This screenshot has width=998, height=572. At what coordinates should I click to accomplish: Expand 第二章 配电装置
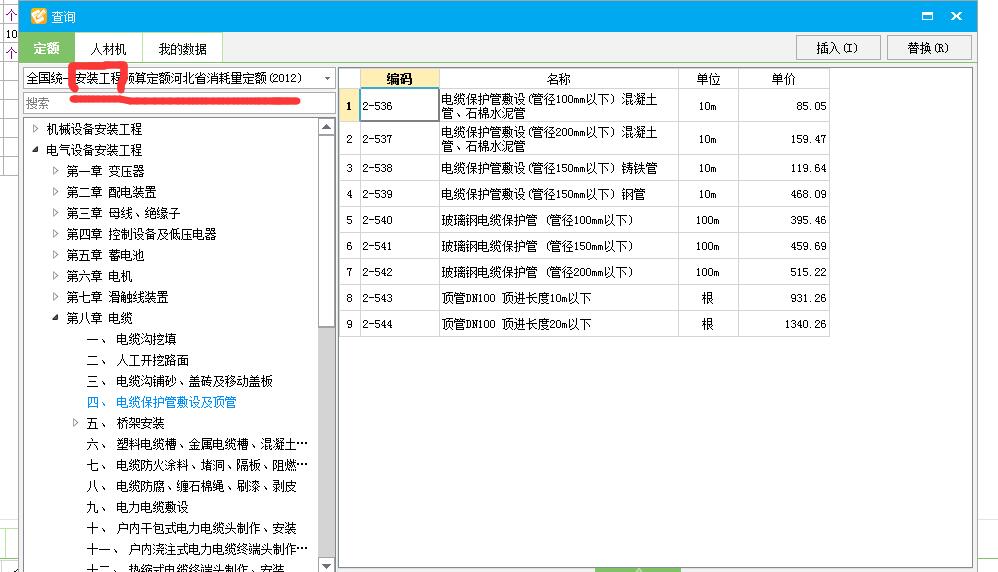pyautogui.click(x=55, y=192)
